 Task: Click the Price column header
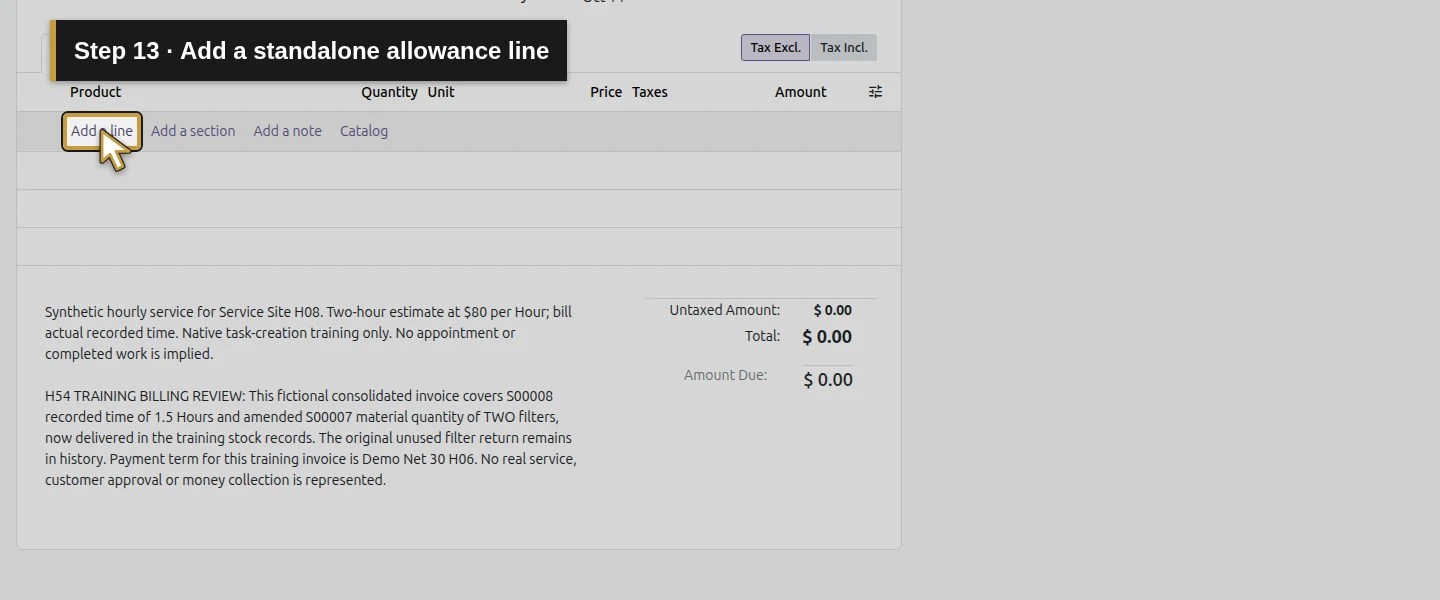point(606,92)
